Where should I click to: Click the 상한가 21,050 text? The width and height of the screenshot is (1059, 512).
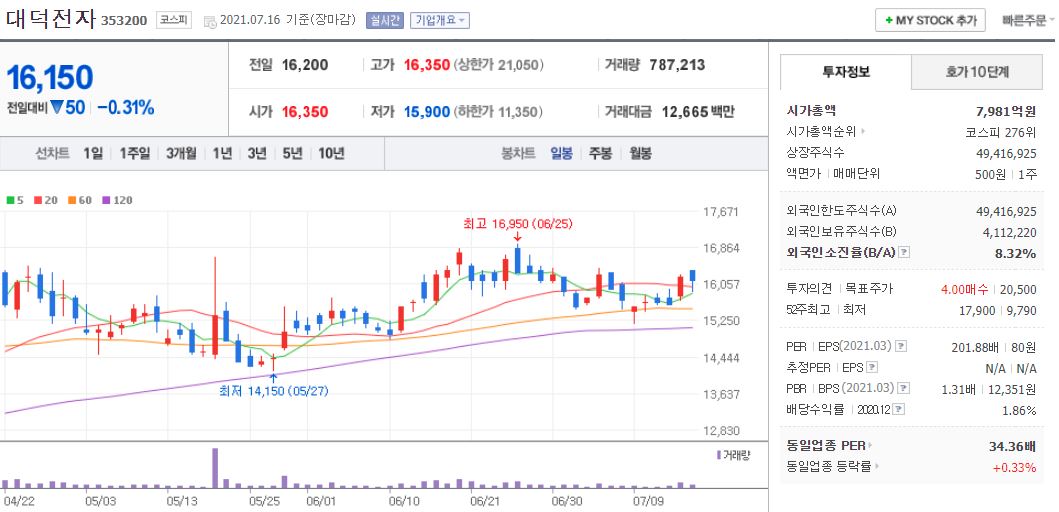pyautogui.click(x=498, y=65)
